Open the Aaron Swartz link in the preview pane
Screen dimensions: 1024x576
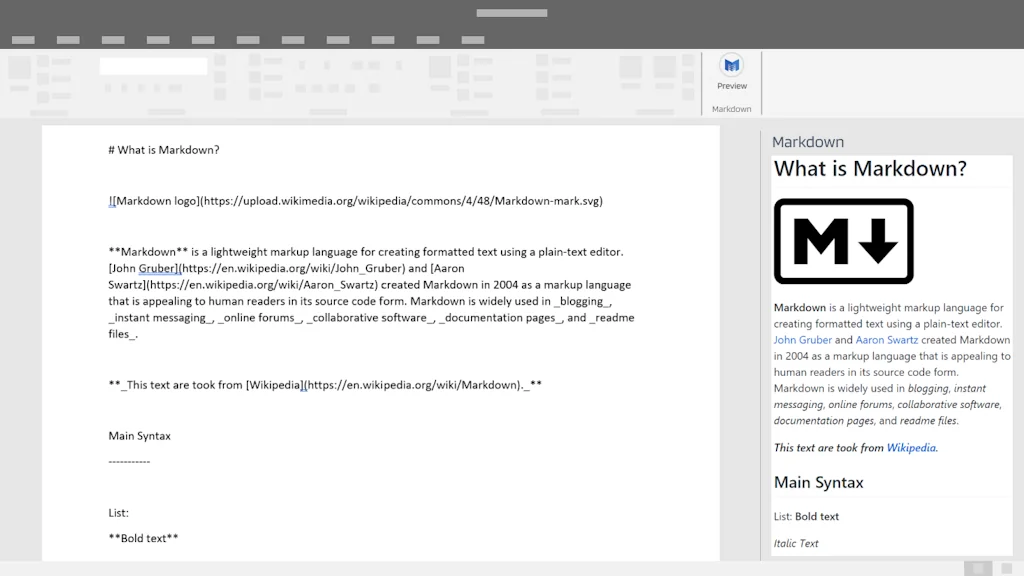click(886, 339)
